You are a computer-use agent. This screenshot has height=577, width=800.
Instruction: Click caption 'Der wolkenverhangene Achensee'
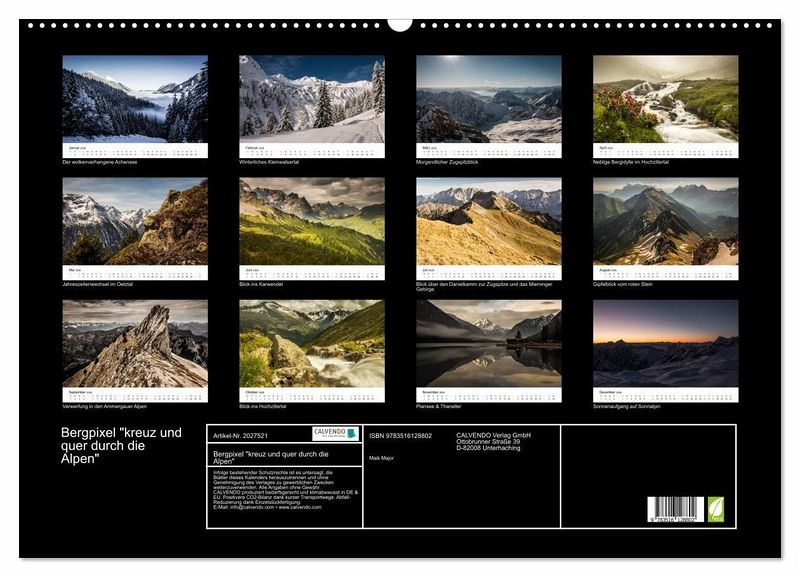(x=99, y=162)
